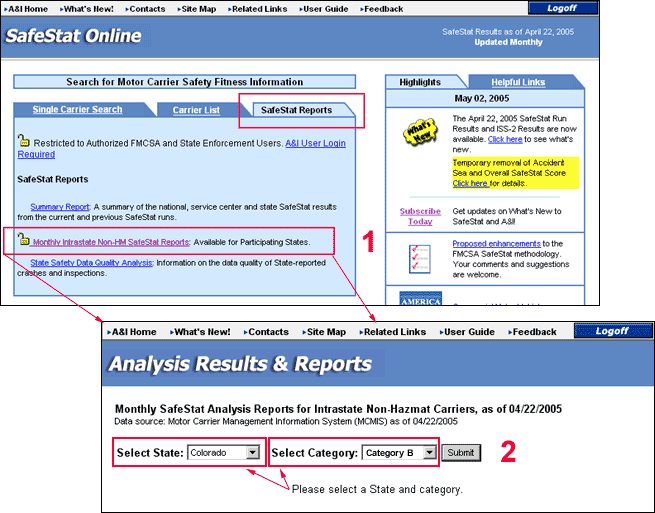This screenshot has height=513, width=655.
Task: Open Related Links in SafeStat Online menu
Action: coord(258,9)
